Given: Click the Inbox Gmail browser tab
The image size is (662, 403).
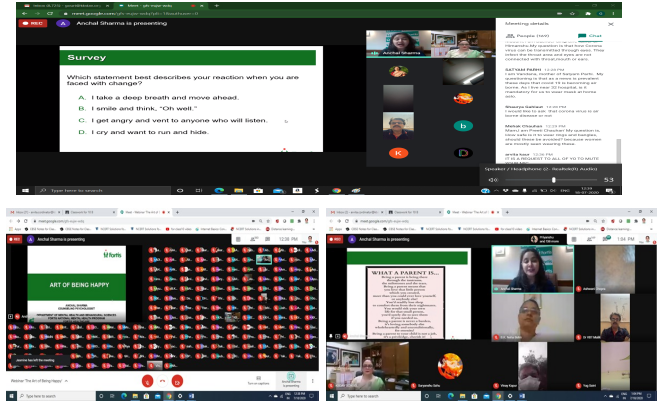Looking at the screenshot, I should 30,214.
